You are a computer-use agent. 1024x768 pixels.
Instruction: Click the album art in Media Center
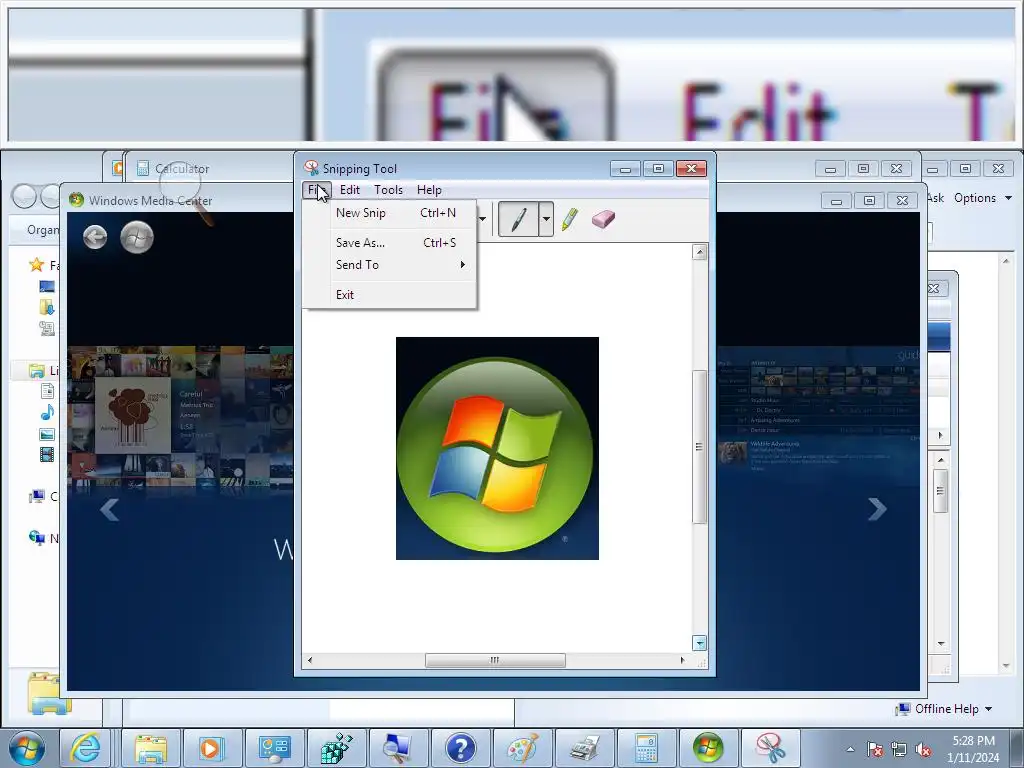133,415
